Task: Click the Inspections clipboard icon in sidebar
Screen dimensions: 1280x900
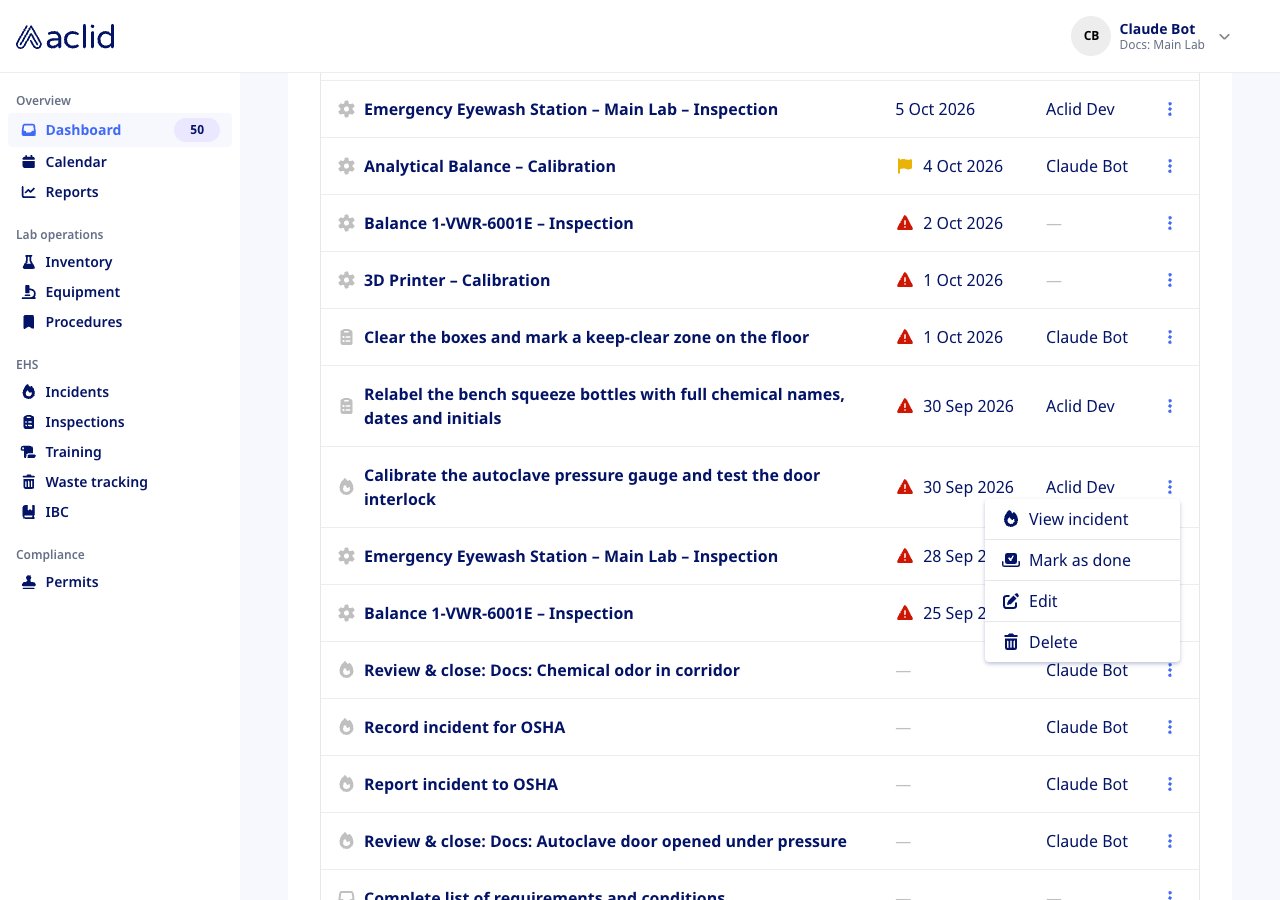Action: [29, 422]
